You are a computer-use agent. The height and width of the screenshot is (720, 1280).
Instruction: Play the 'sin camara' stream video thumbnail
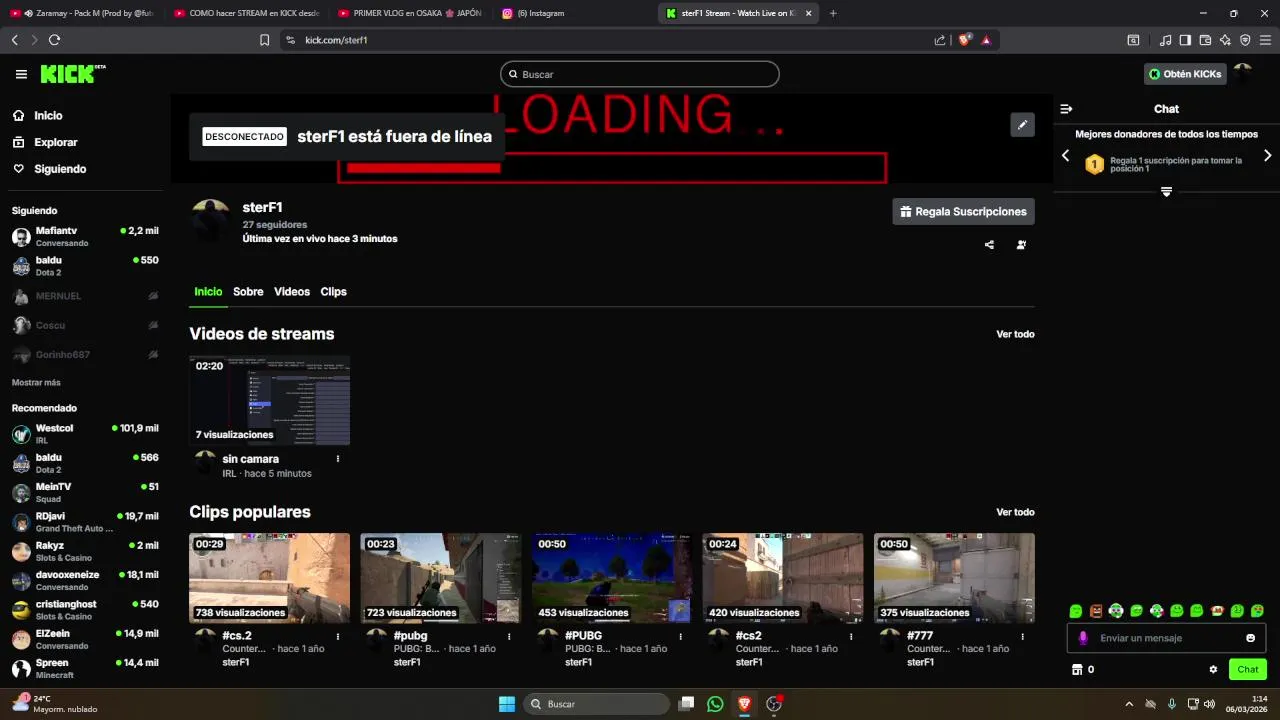pos(270,400)
